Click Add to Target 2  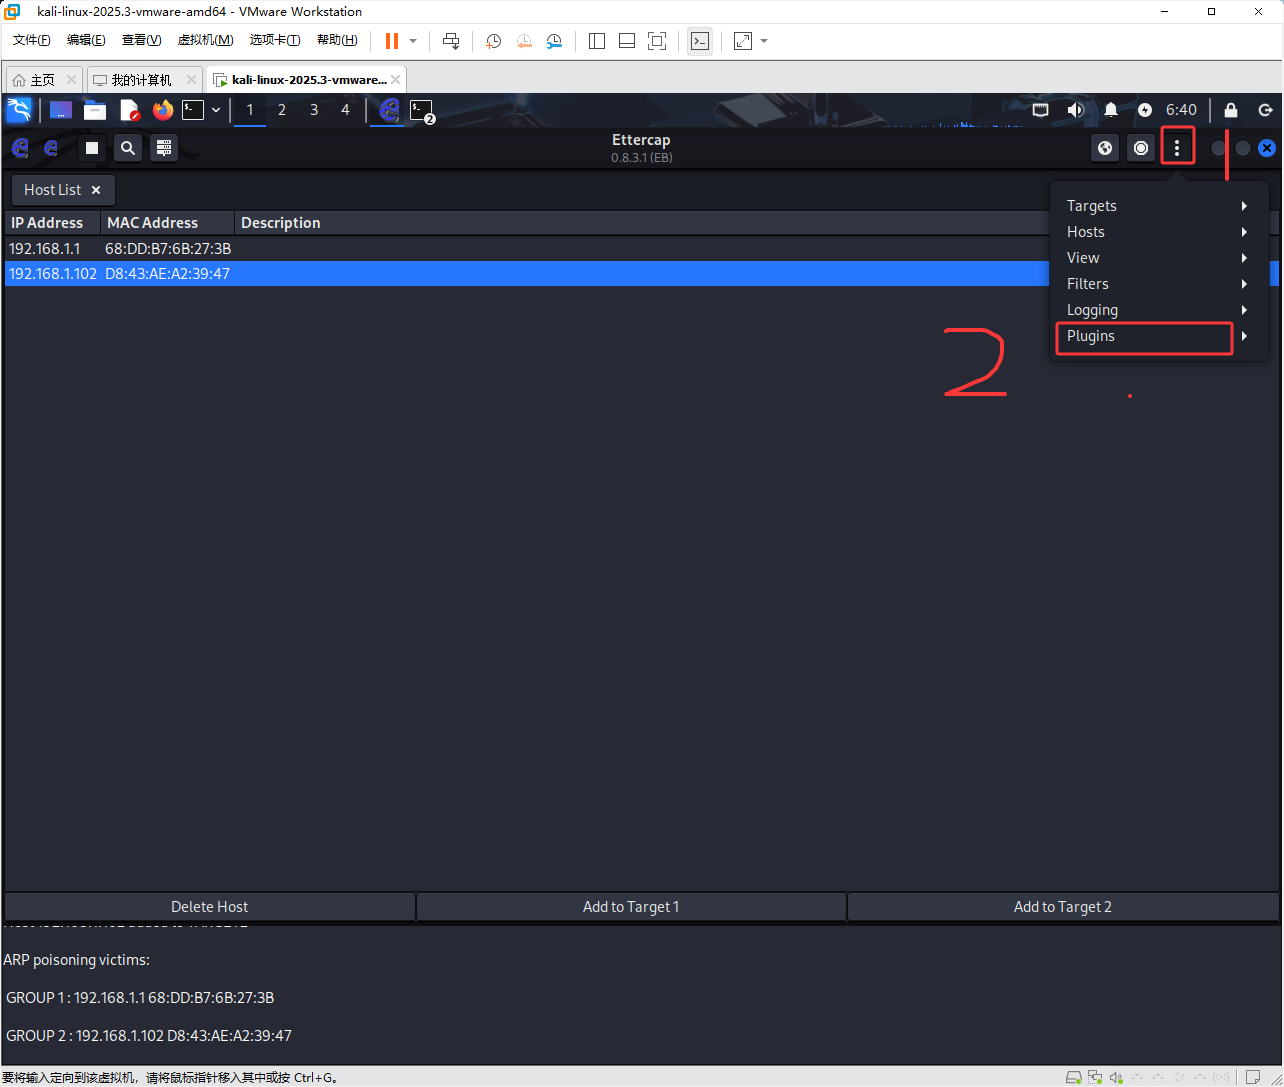[x=1063, y=907]
